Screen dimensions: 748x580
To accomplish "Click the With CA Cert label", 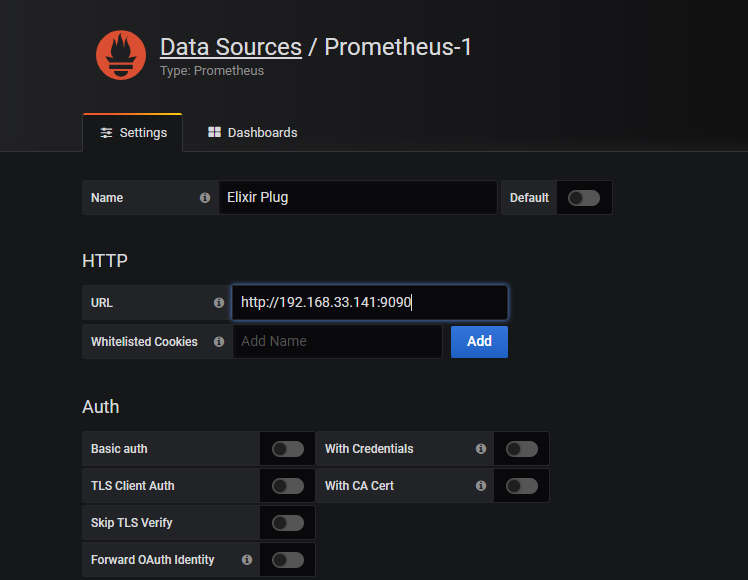I will tap(359, 486).
